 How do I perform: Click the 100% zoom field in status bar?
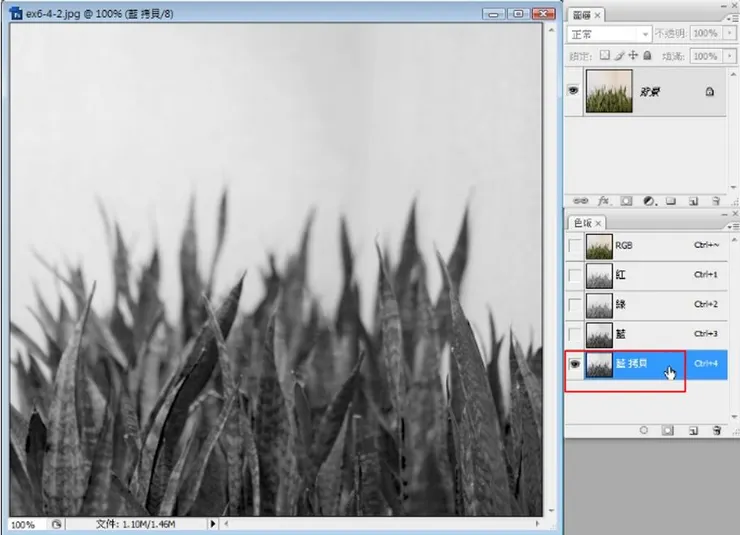point(24,524)
